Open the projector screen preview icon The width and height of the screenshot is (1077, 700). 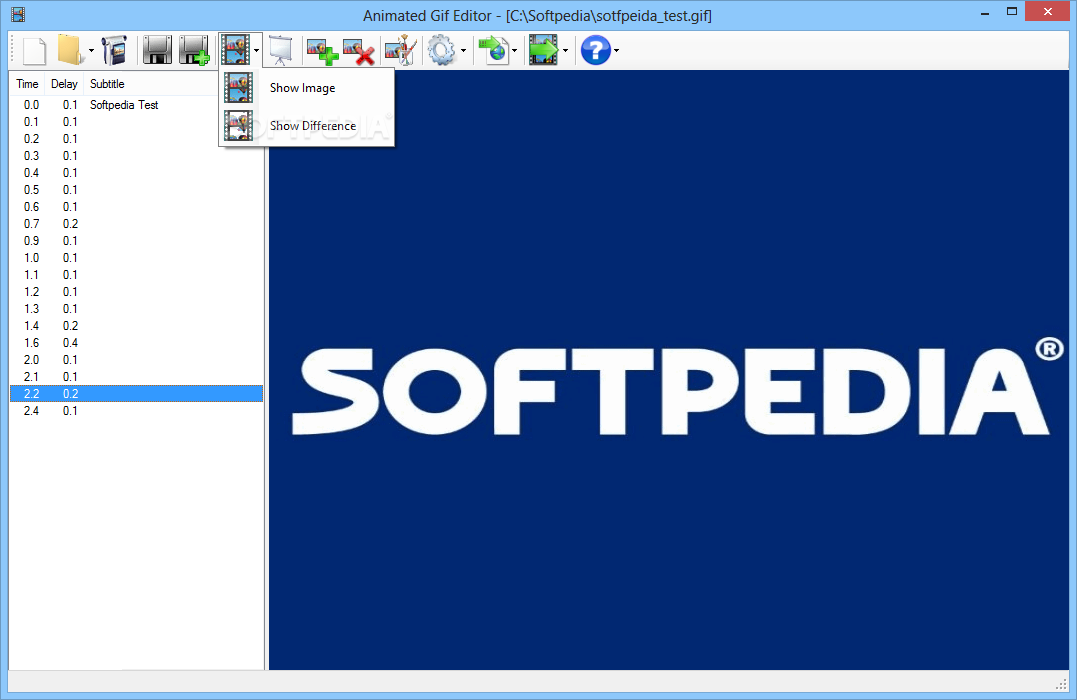tap(280, 50)
